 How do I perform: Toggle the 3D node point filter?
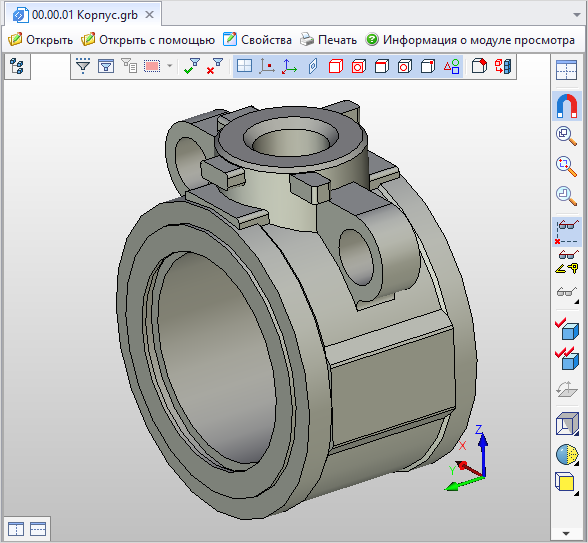click(x=267, y=66)
